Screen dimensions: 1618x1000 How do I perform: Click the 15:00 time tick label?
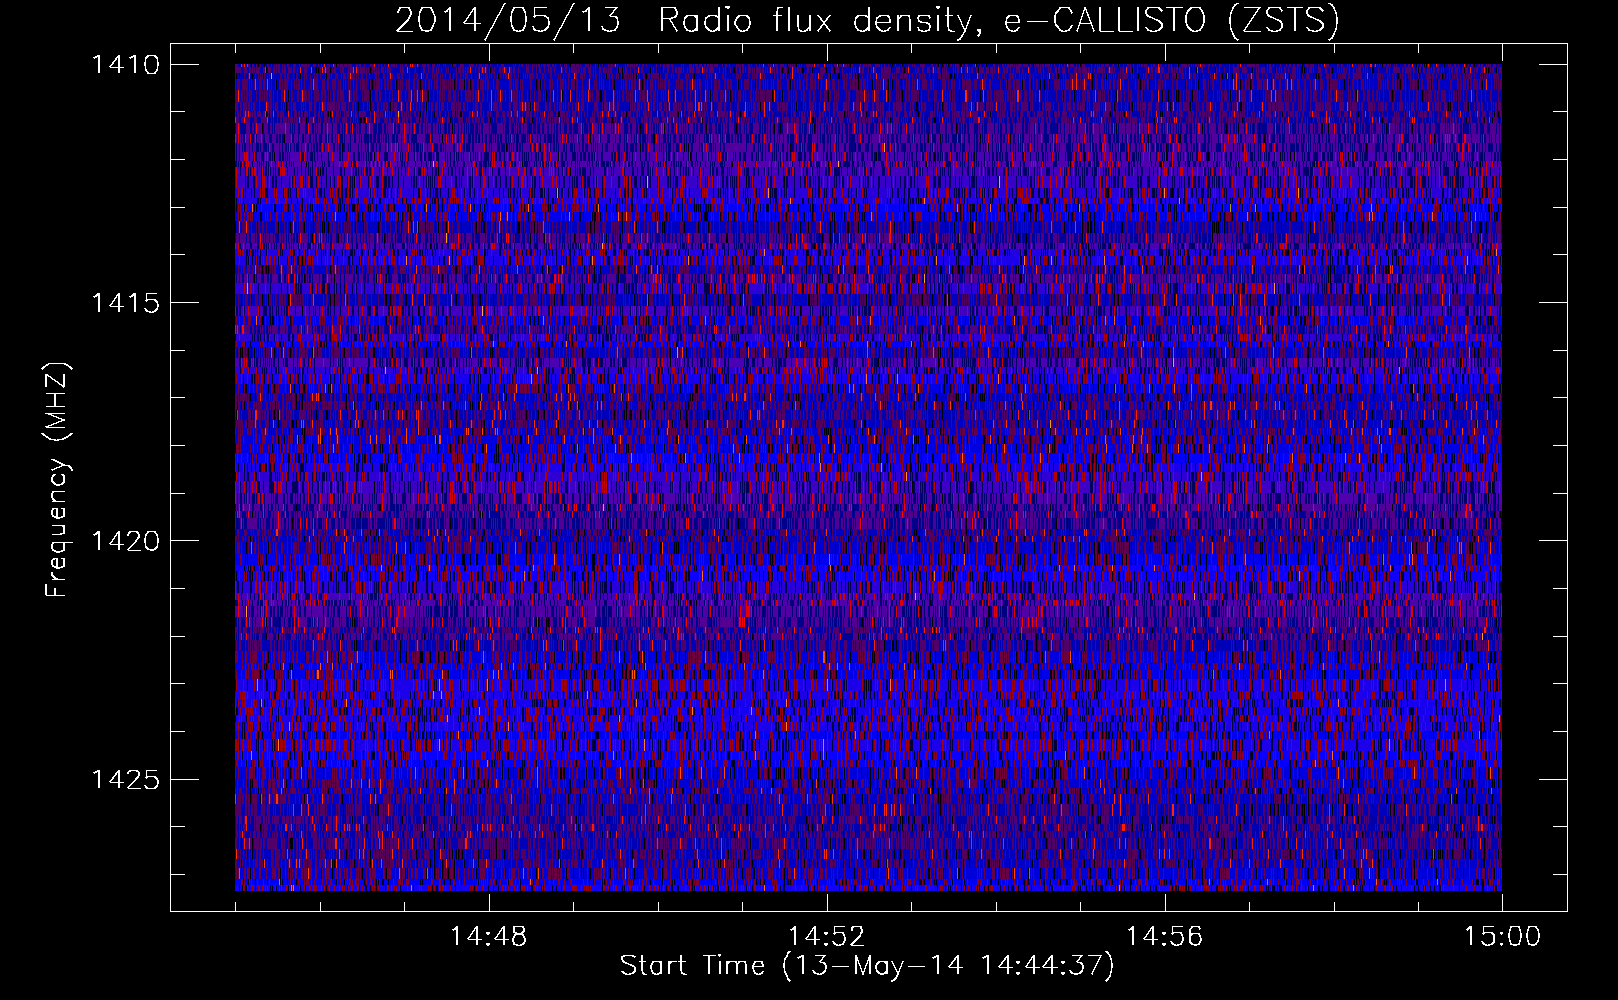tap(1502, 937)
